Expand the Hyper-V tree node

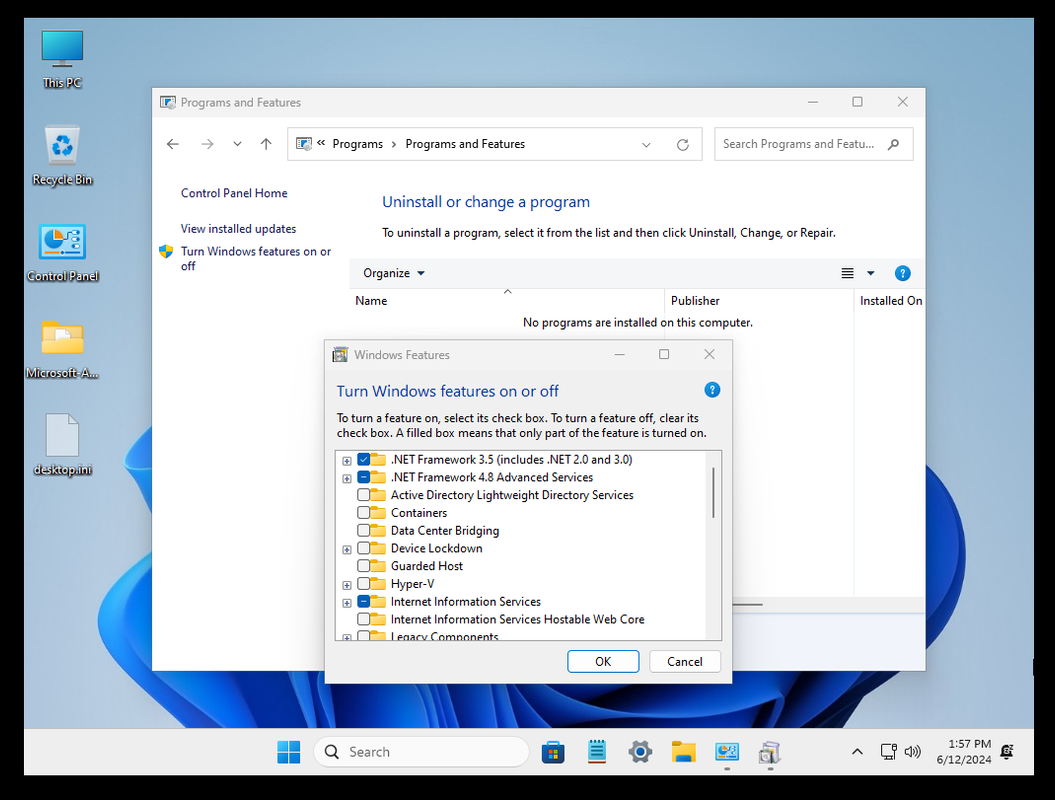[x=347, y=585]
